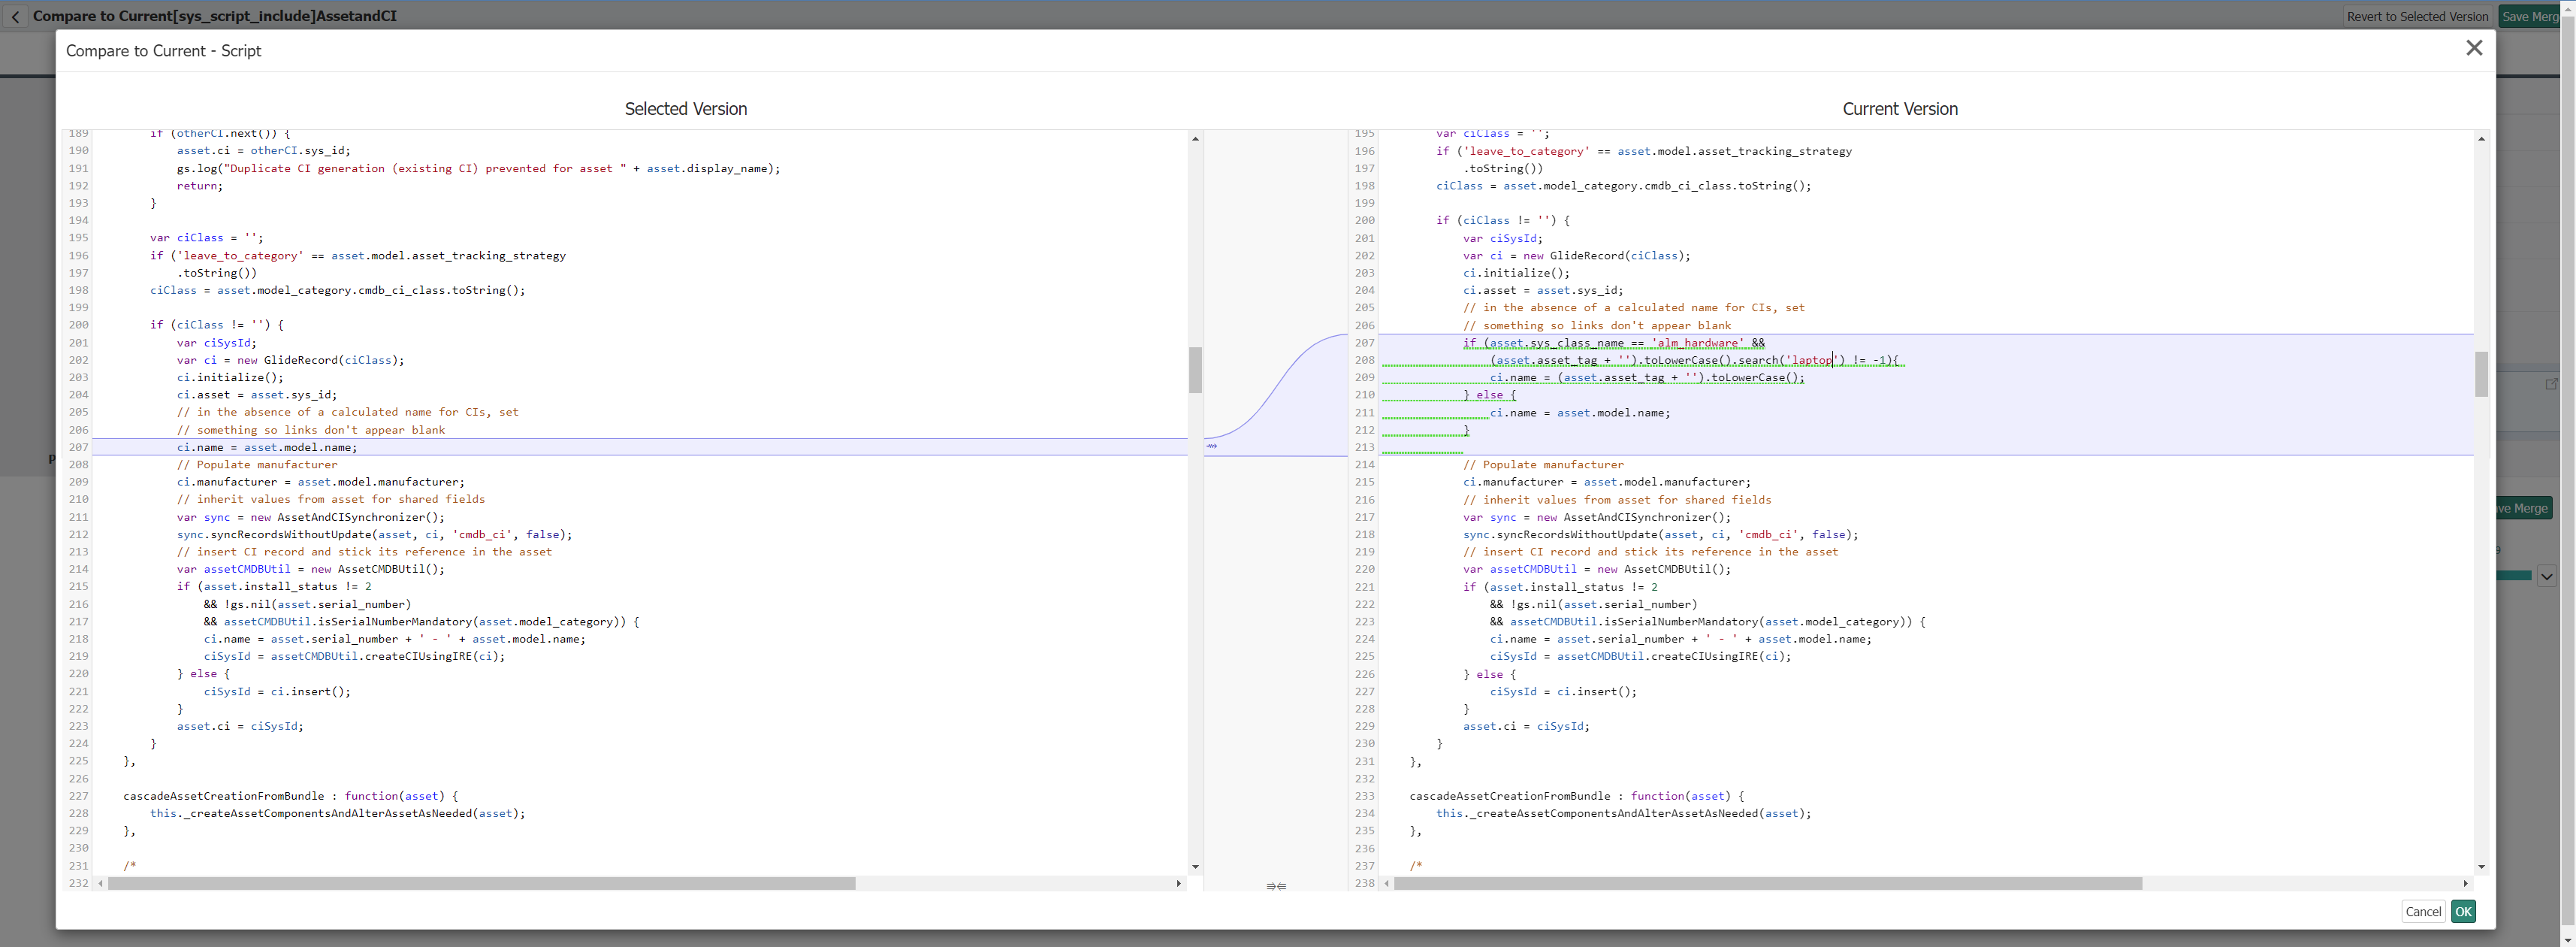Image resolution: width=2576 pixels, height=947 pixels.
Task: Click the right arrow on Selected Version horizontal scrollbar
Action: pos(1180,883)
